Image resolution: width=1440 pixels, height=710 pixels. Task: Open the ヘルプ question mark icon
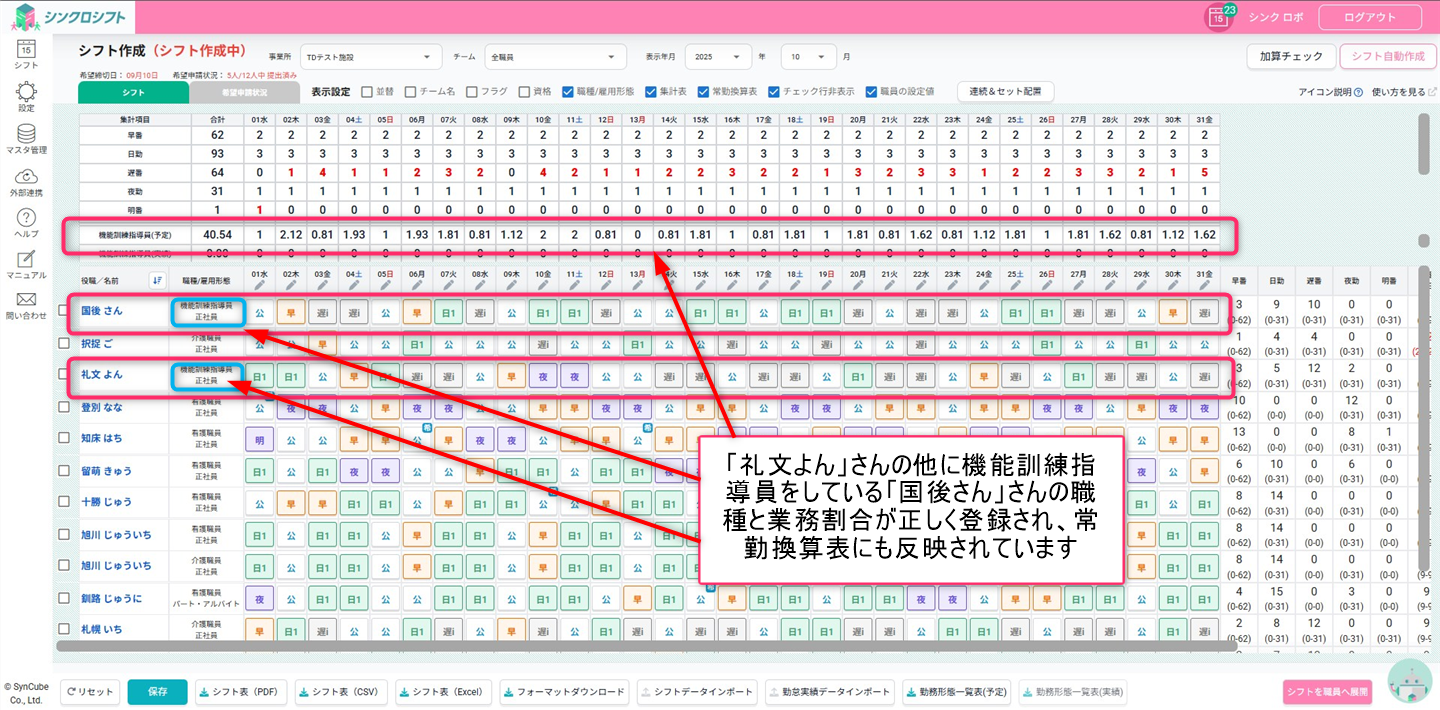click(x=26, y=218)
